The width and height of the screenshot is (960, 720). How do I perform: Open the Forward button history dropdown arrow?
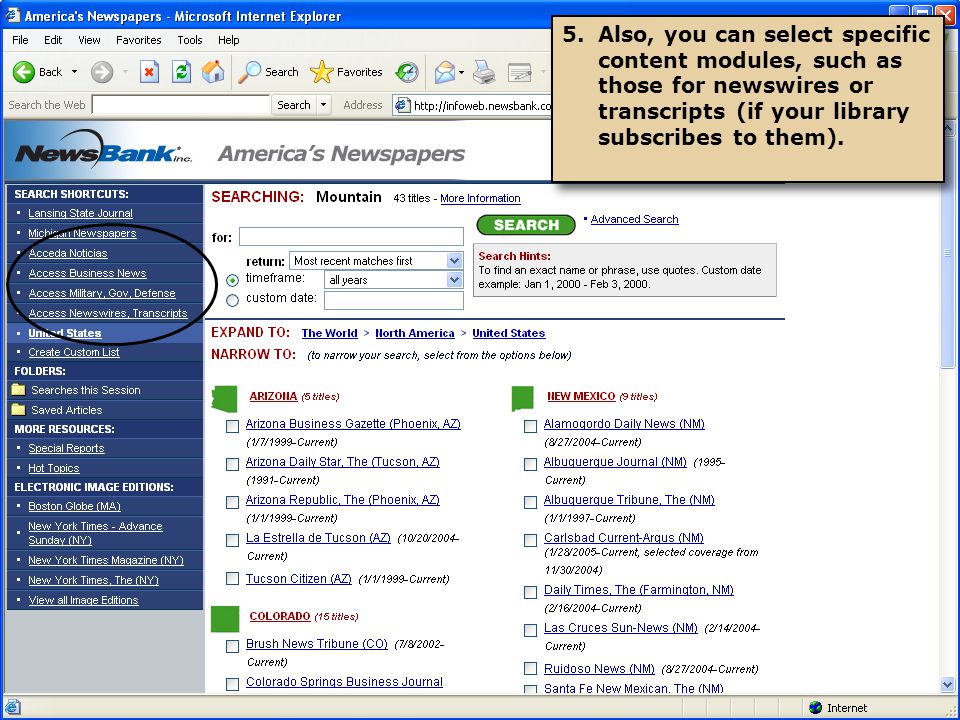click(x=125, y=72)
